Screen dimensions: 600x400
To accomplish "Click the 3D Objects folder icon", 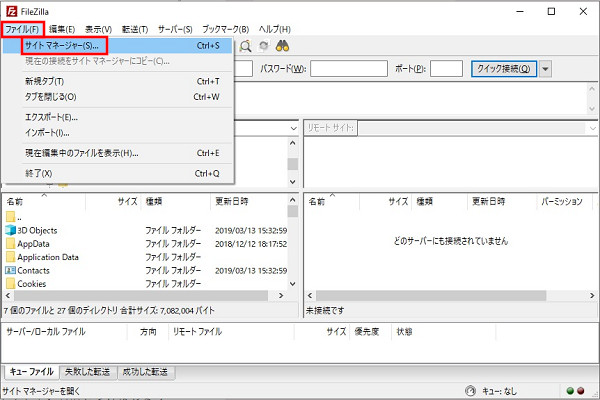I will point(10,230).
